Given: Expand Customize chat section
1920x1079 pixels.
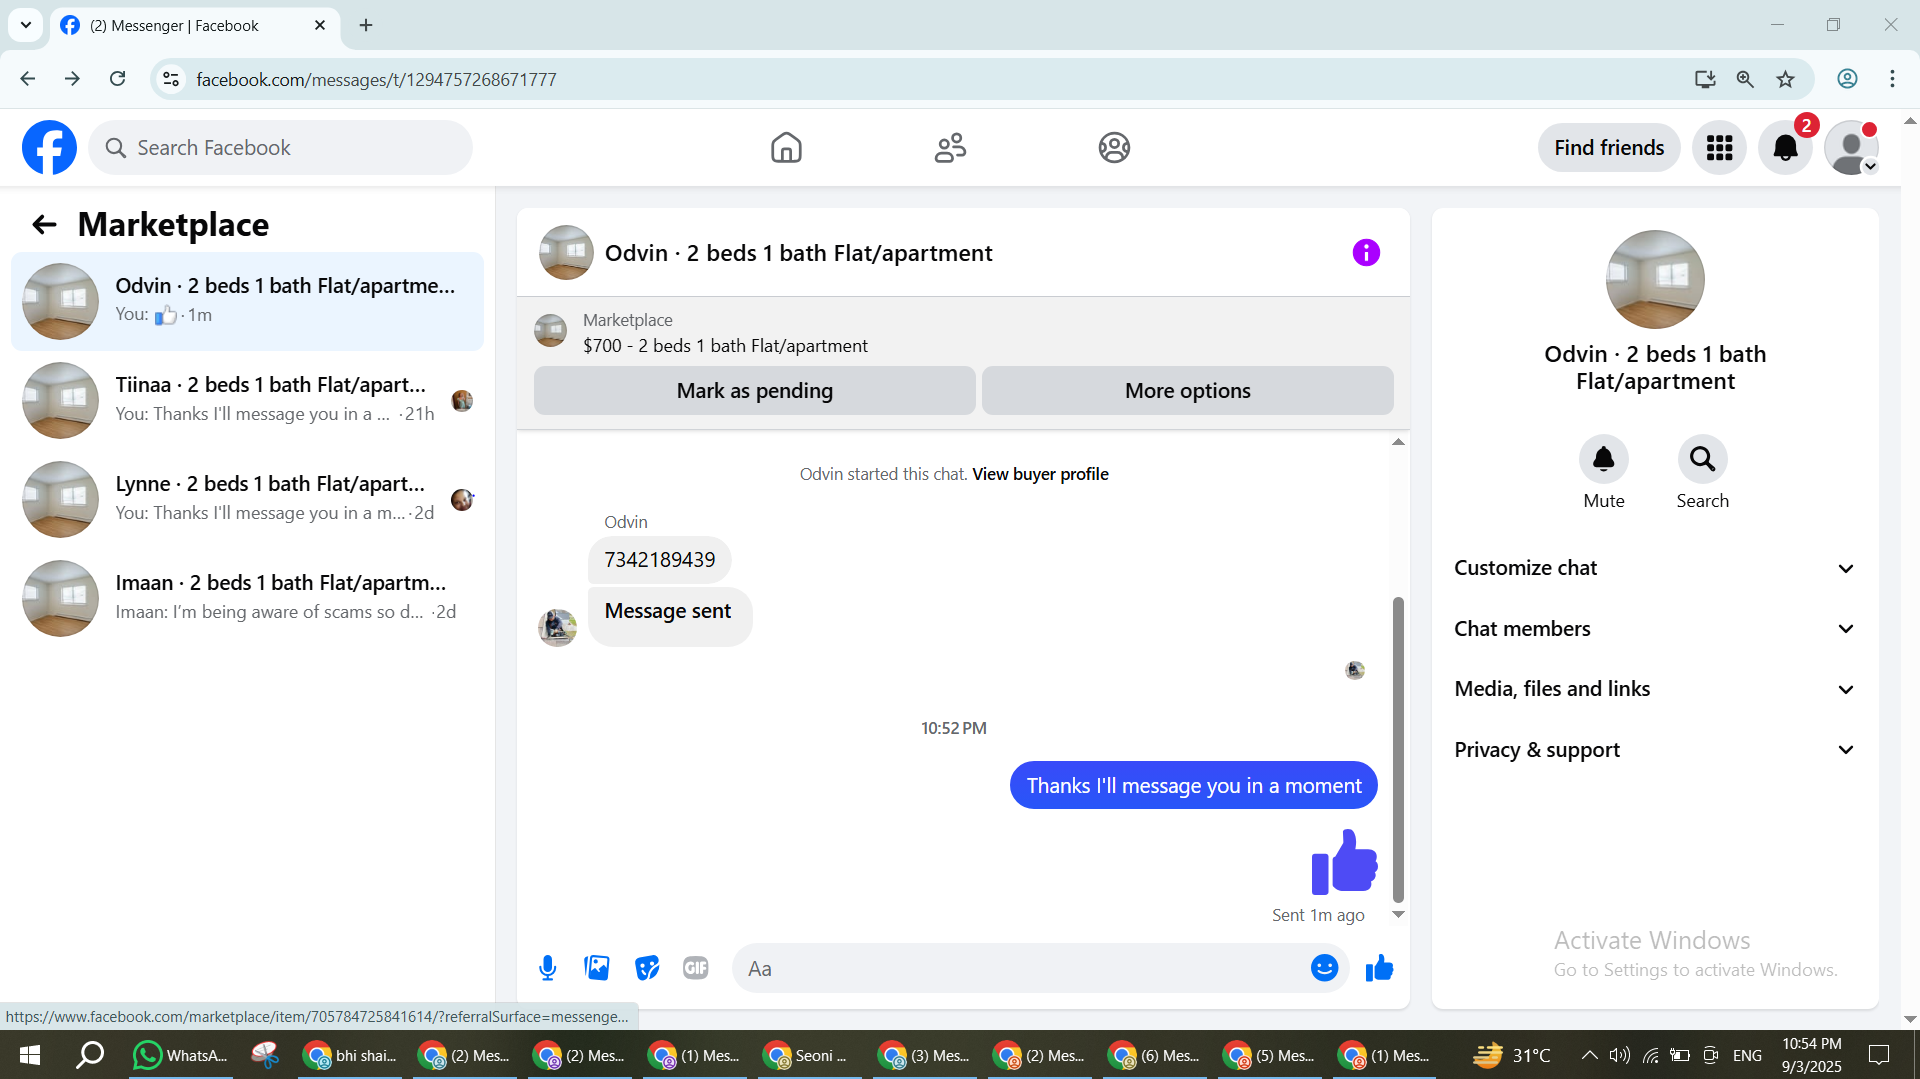Looking at the screenshot, I should (1654, 568).
